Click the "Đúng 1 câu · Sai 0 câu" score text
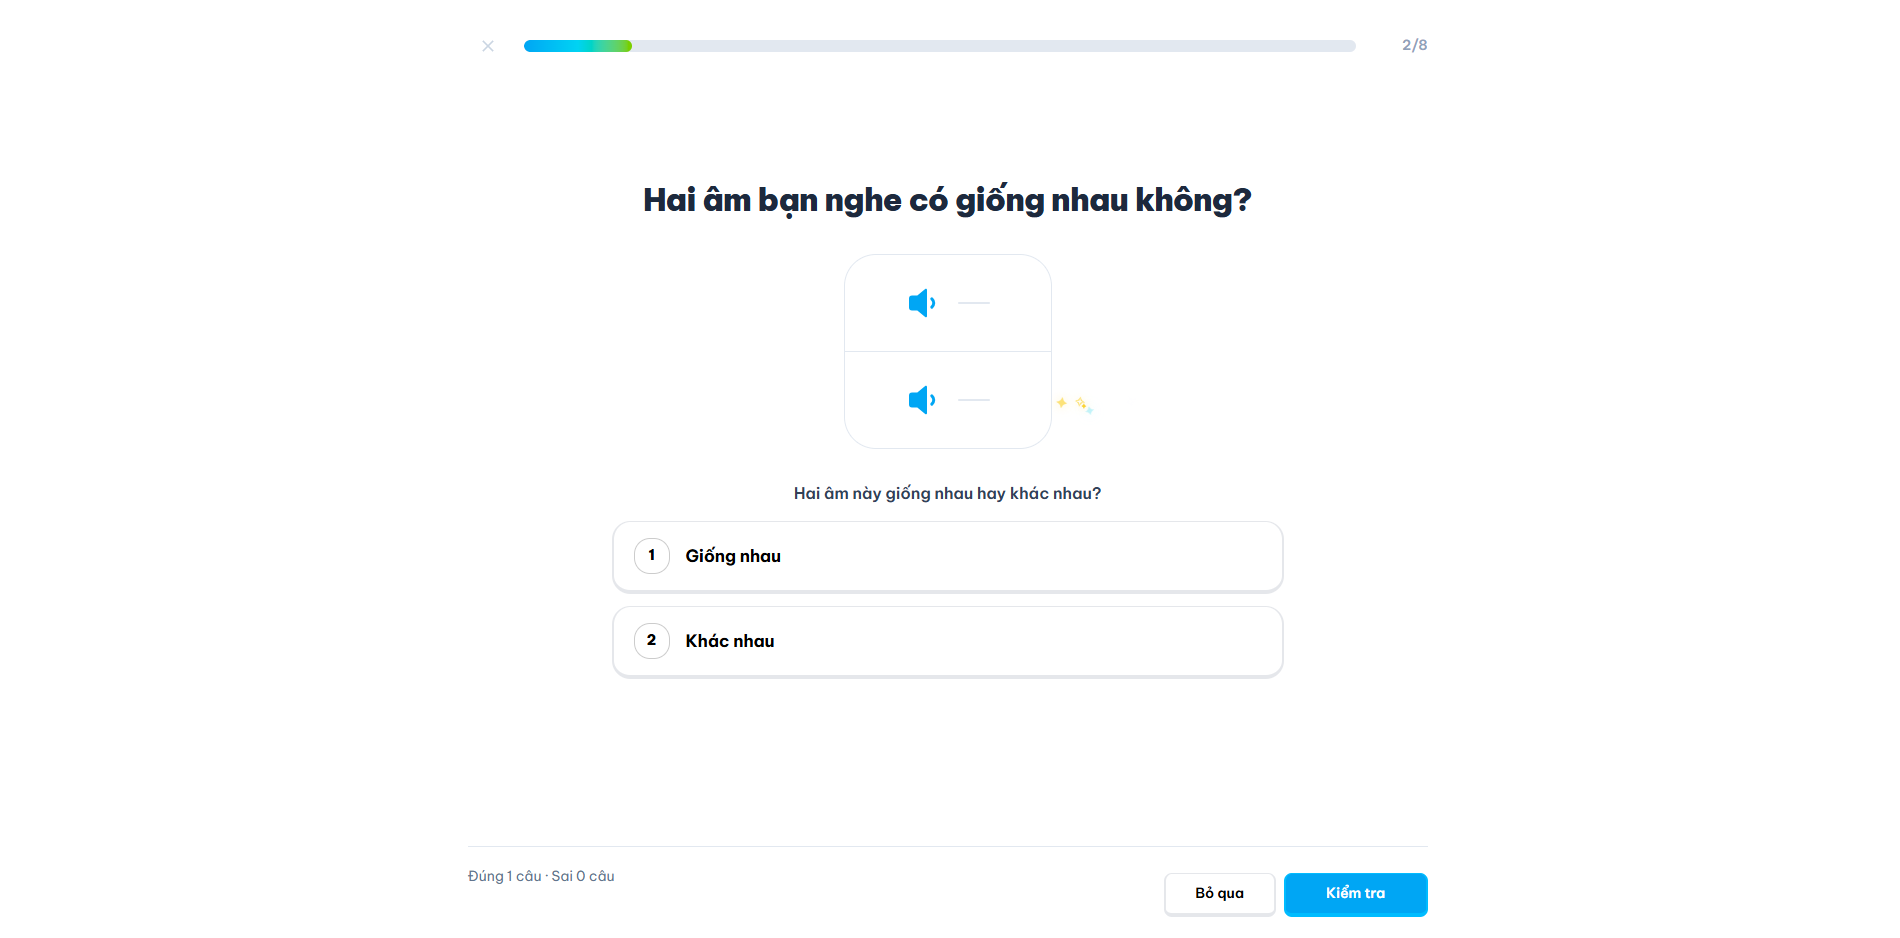This screenshot has width=1900, height=938. pos(541,876)
